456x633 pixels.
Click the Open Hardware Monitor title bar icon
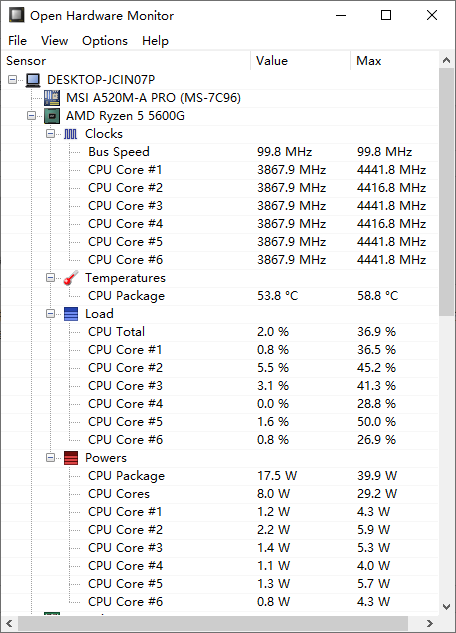click(17, 15)
